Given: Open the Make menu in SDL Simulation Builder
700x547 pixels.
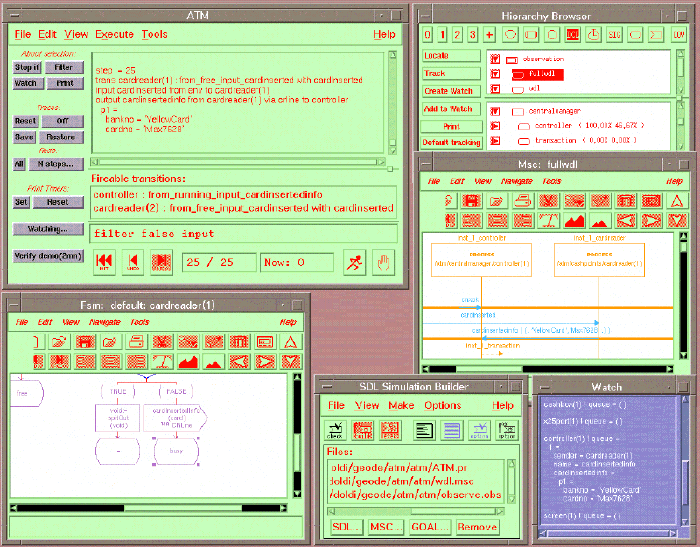Looking at the screenshot, I should pos(400,405).
